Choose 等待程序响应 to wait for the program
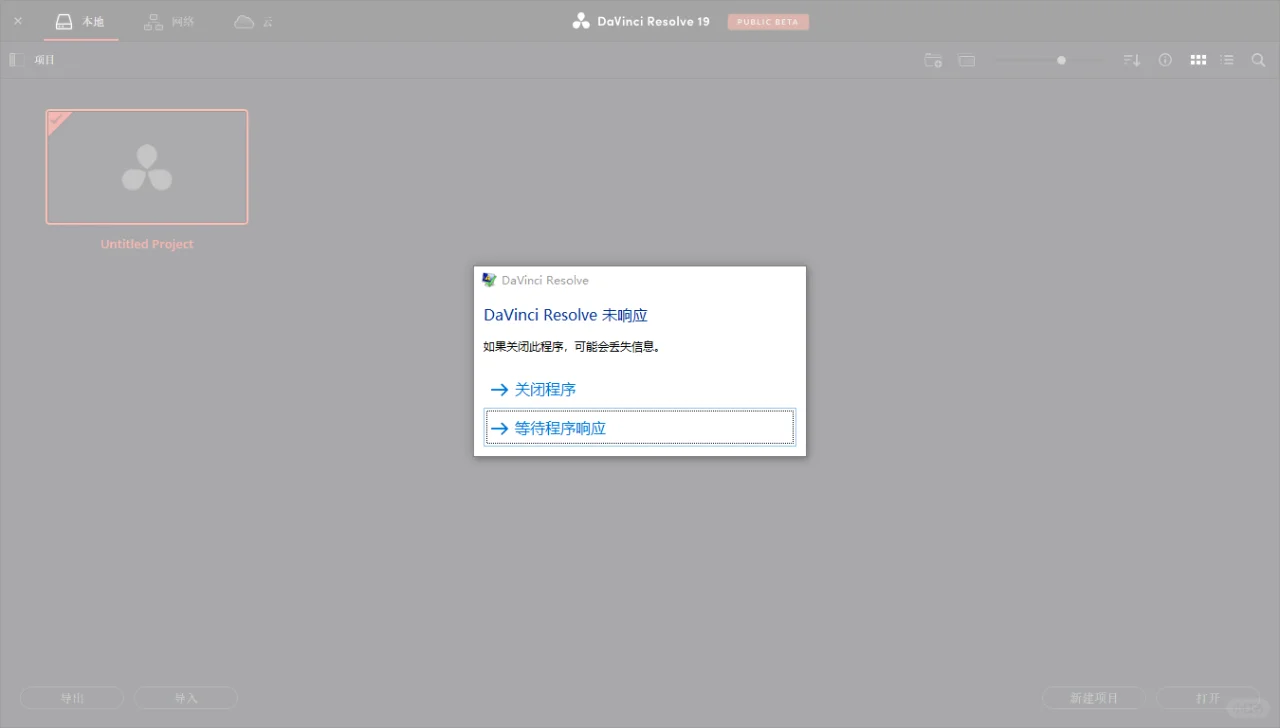 [640, 428]
